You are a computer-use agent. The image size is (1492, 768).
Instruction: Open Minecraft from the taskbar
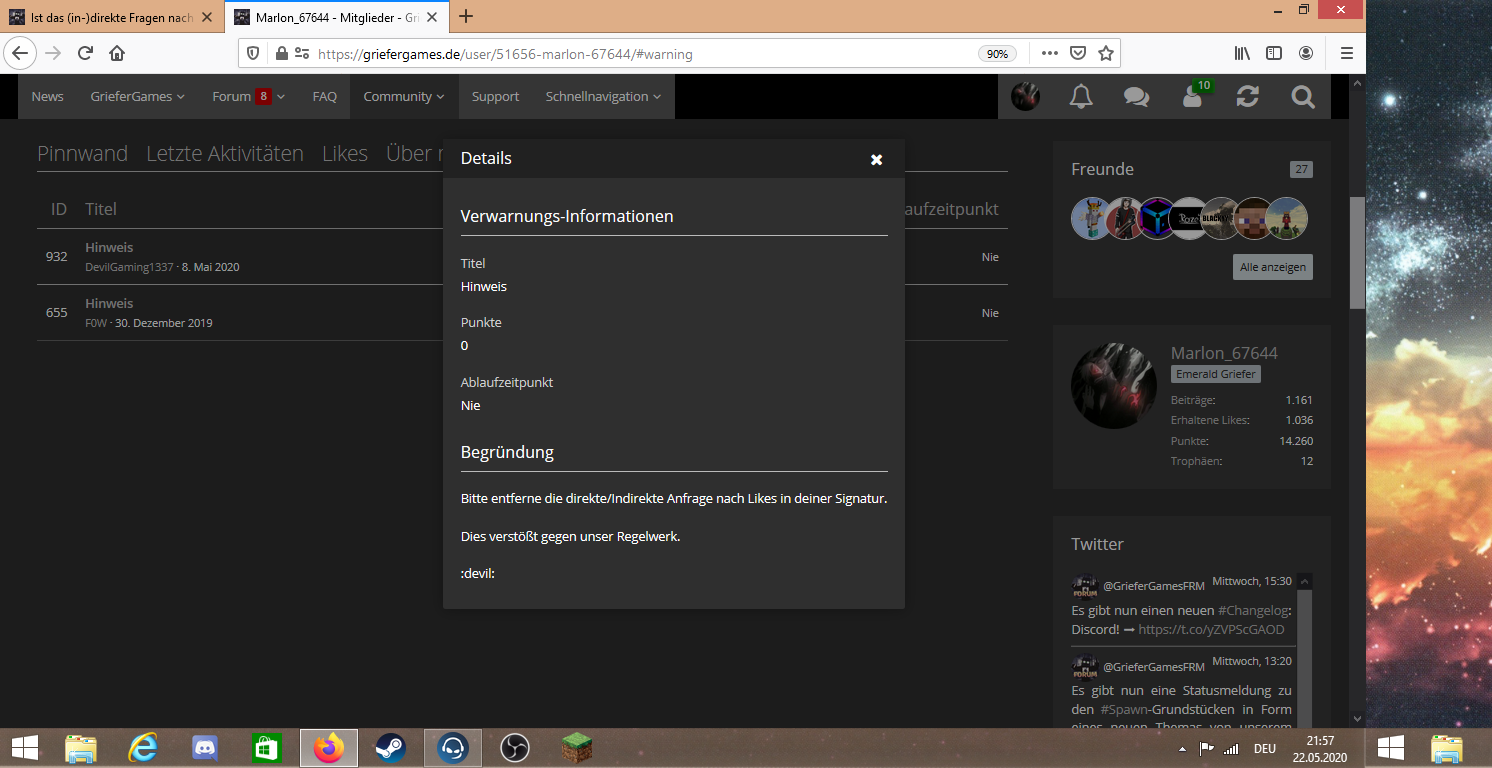pyautogui.click(x=576, y=747)
